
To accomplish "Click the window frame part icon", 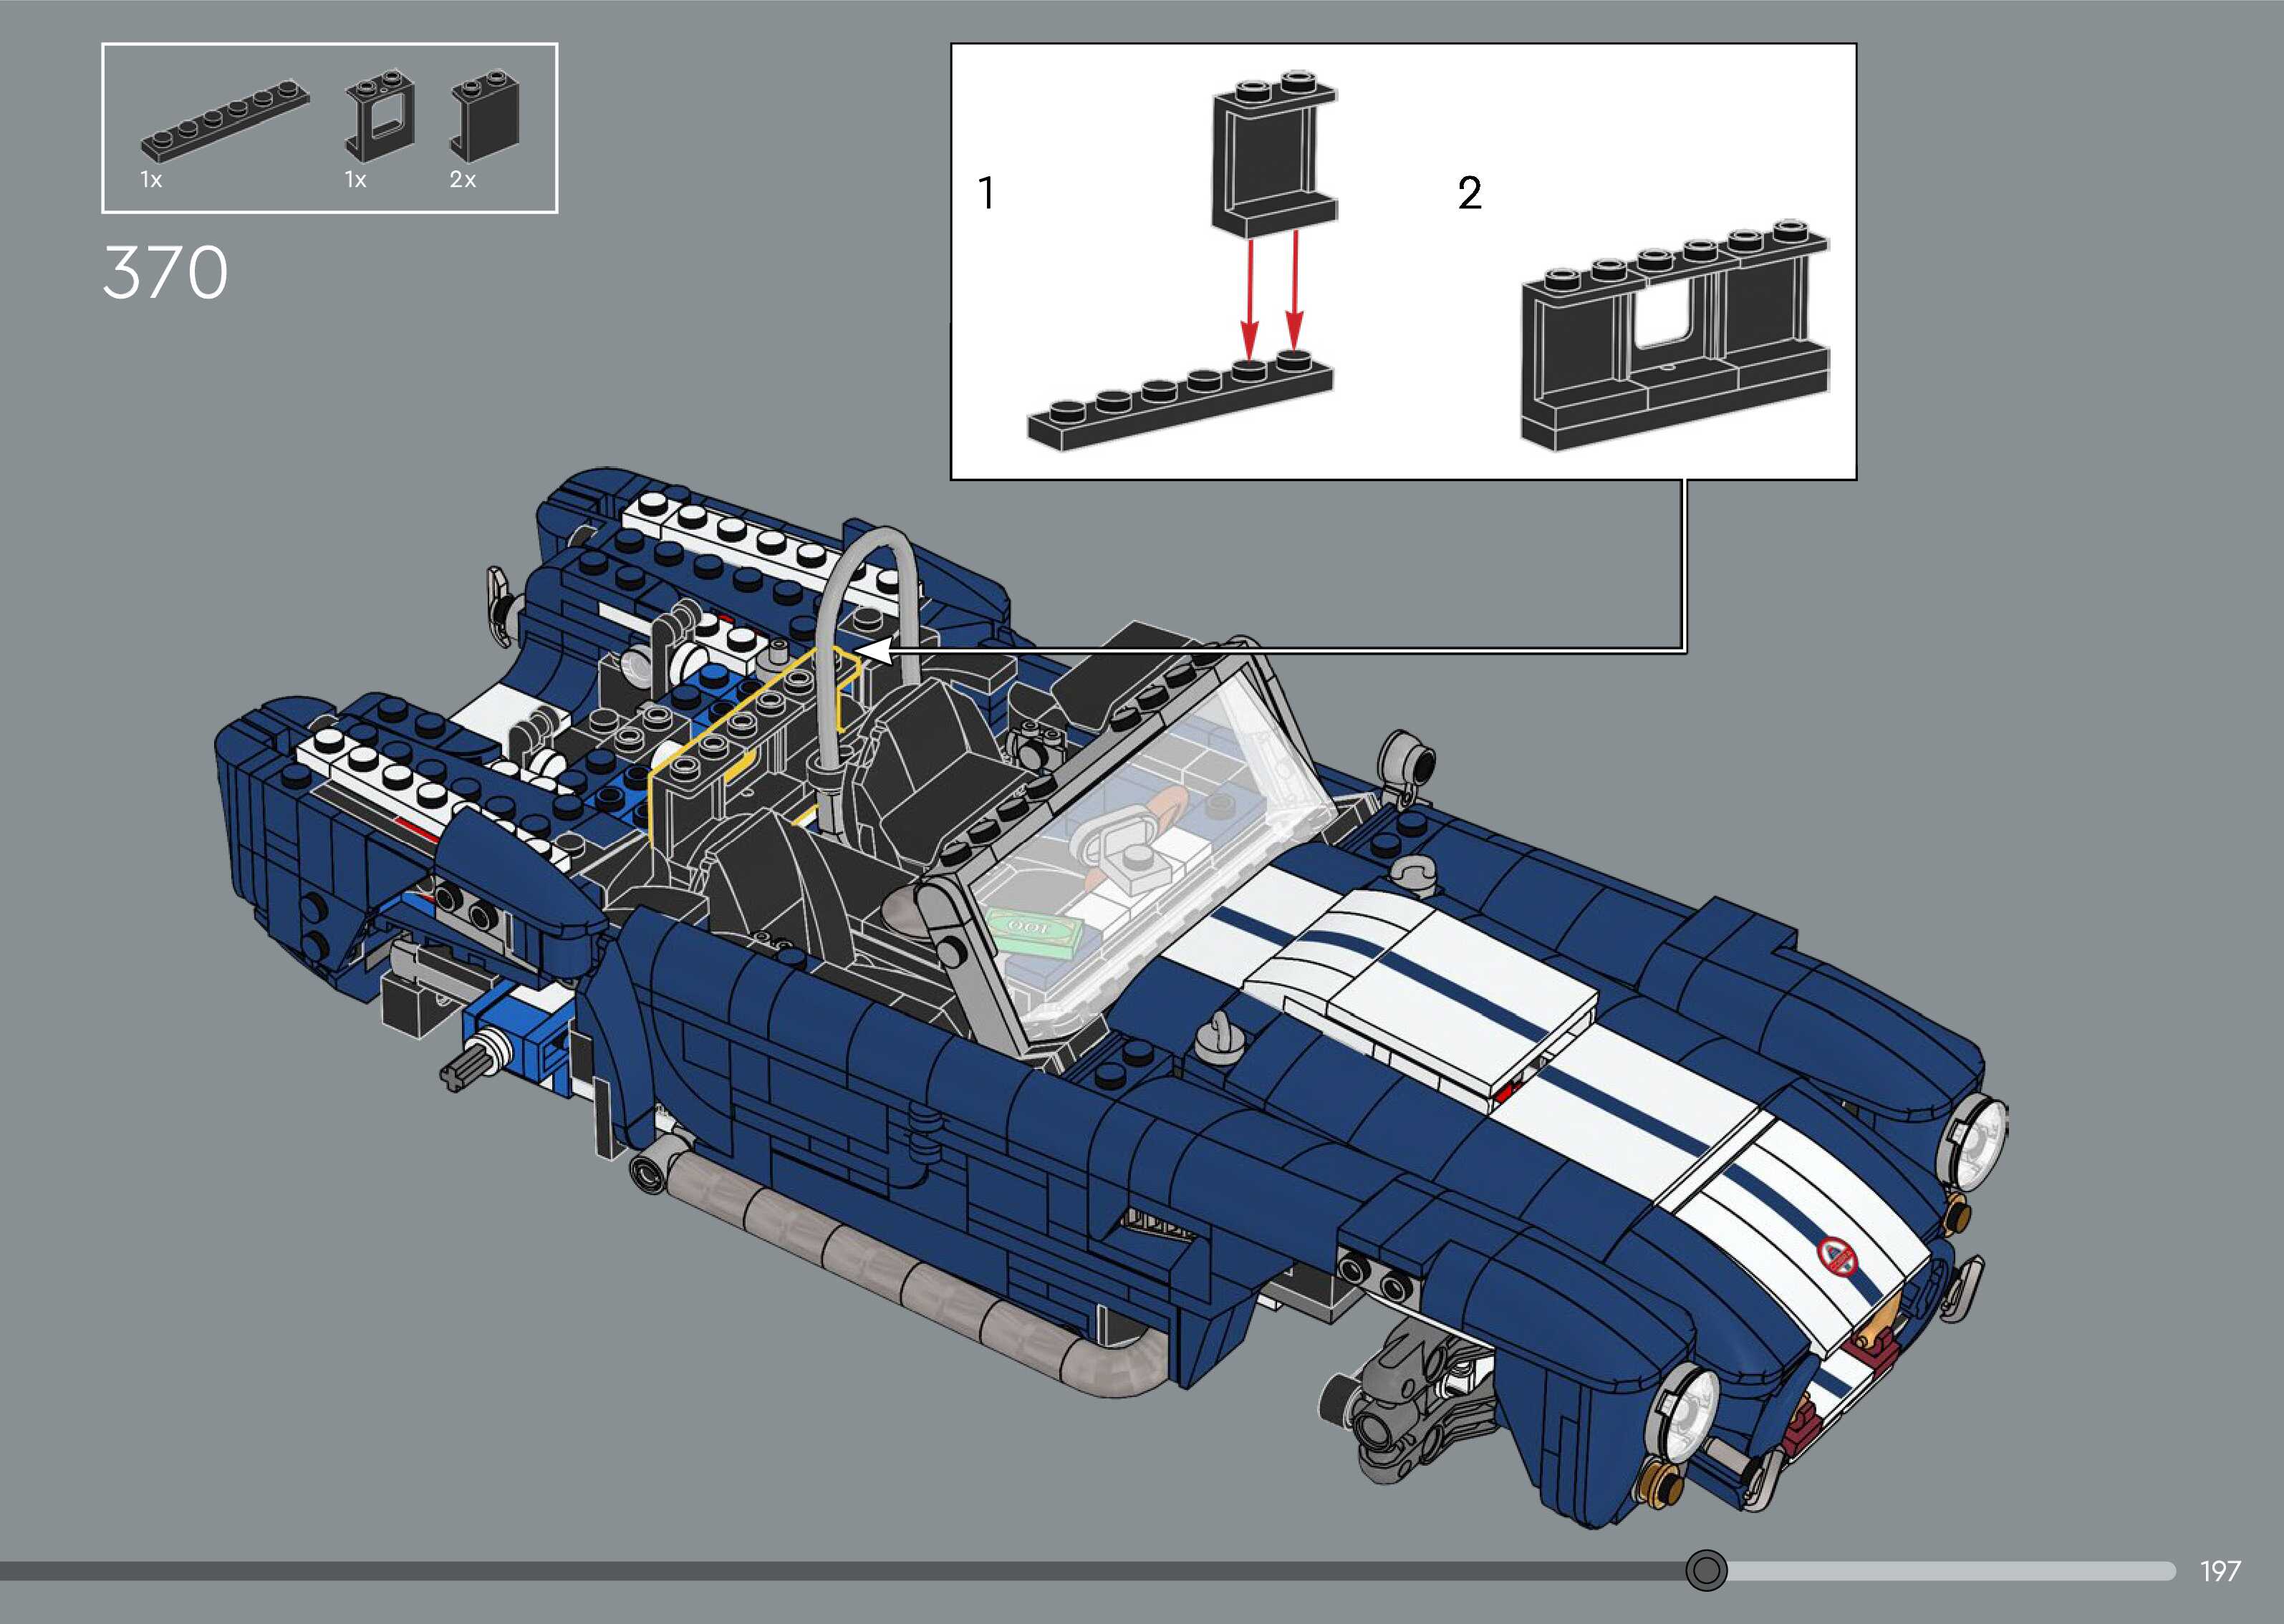I will pyautogui.click(x=379, y=117).
